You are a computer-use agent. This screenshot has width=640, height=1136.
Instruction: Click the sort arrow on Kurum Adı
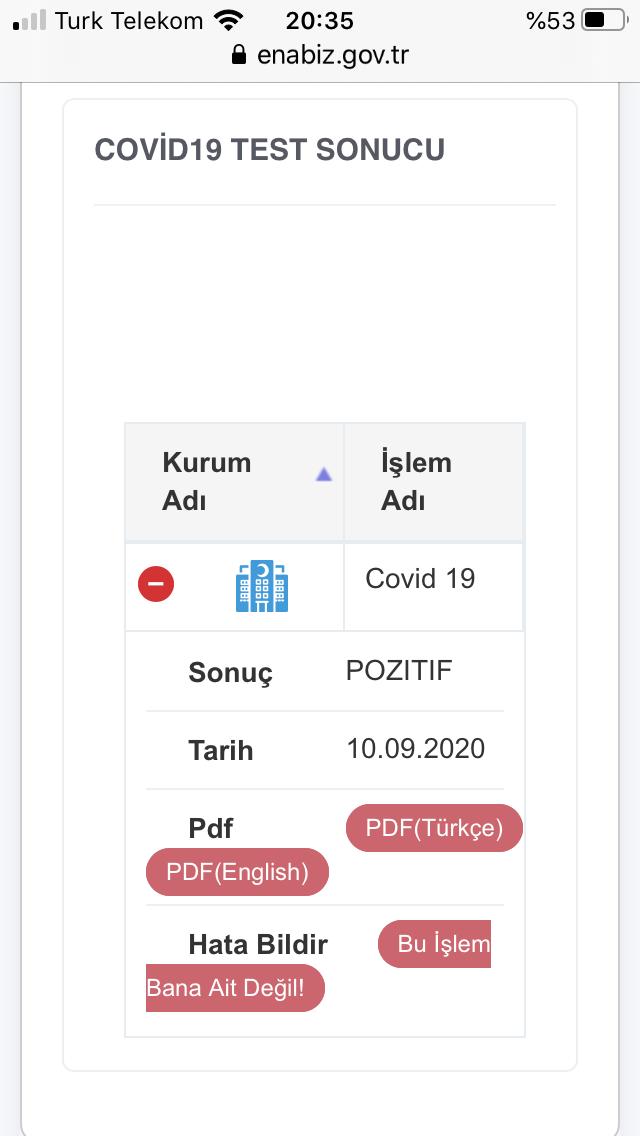tap(323, 475)
